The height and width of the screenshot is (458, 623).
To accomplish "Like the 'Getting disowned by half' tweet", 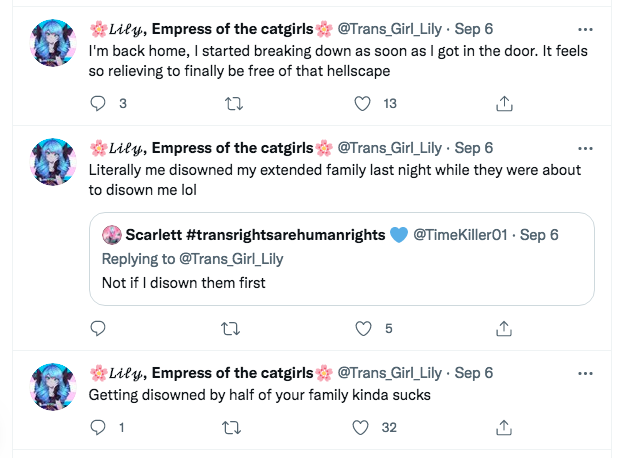I will point(361,428).
